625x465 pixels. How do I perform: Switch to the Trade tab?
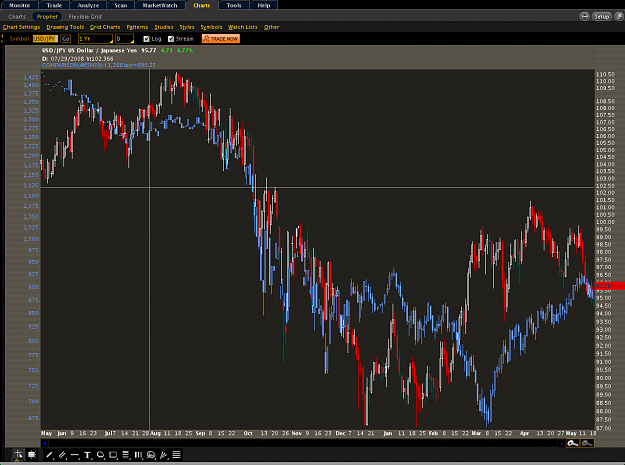54,5
